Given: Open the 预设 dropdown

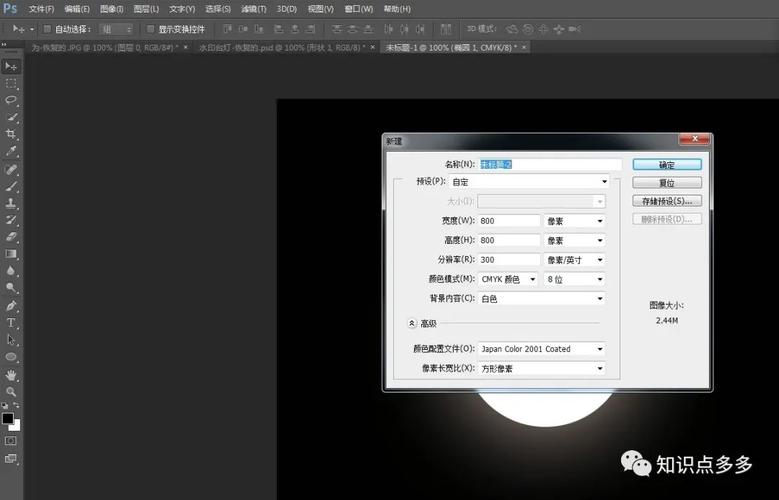Looking at the screenshot, I should 529,182.
